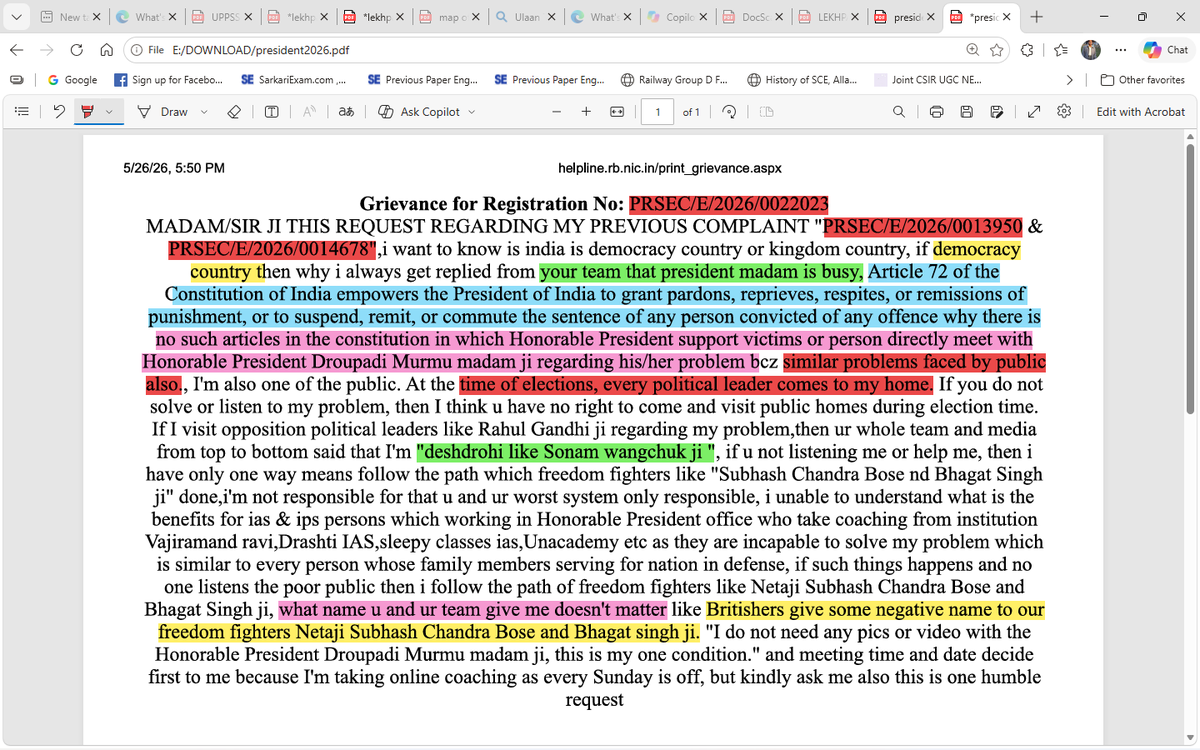Select the Draw pen tool
1200x750 pixels.
[x=162, y=112]
